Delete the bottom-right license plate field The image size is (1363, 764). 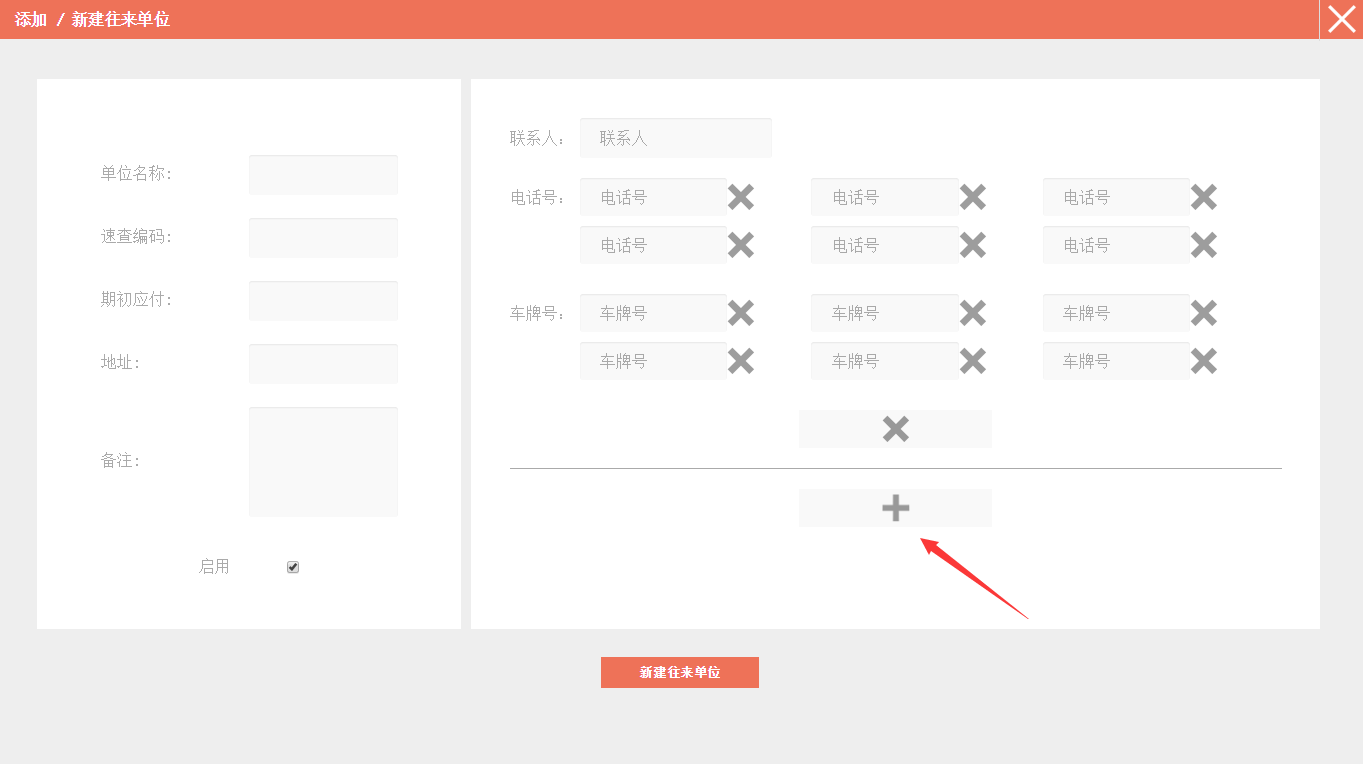pos(1204,361)
